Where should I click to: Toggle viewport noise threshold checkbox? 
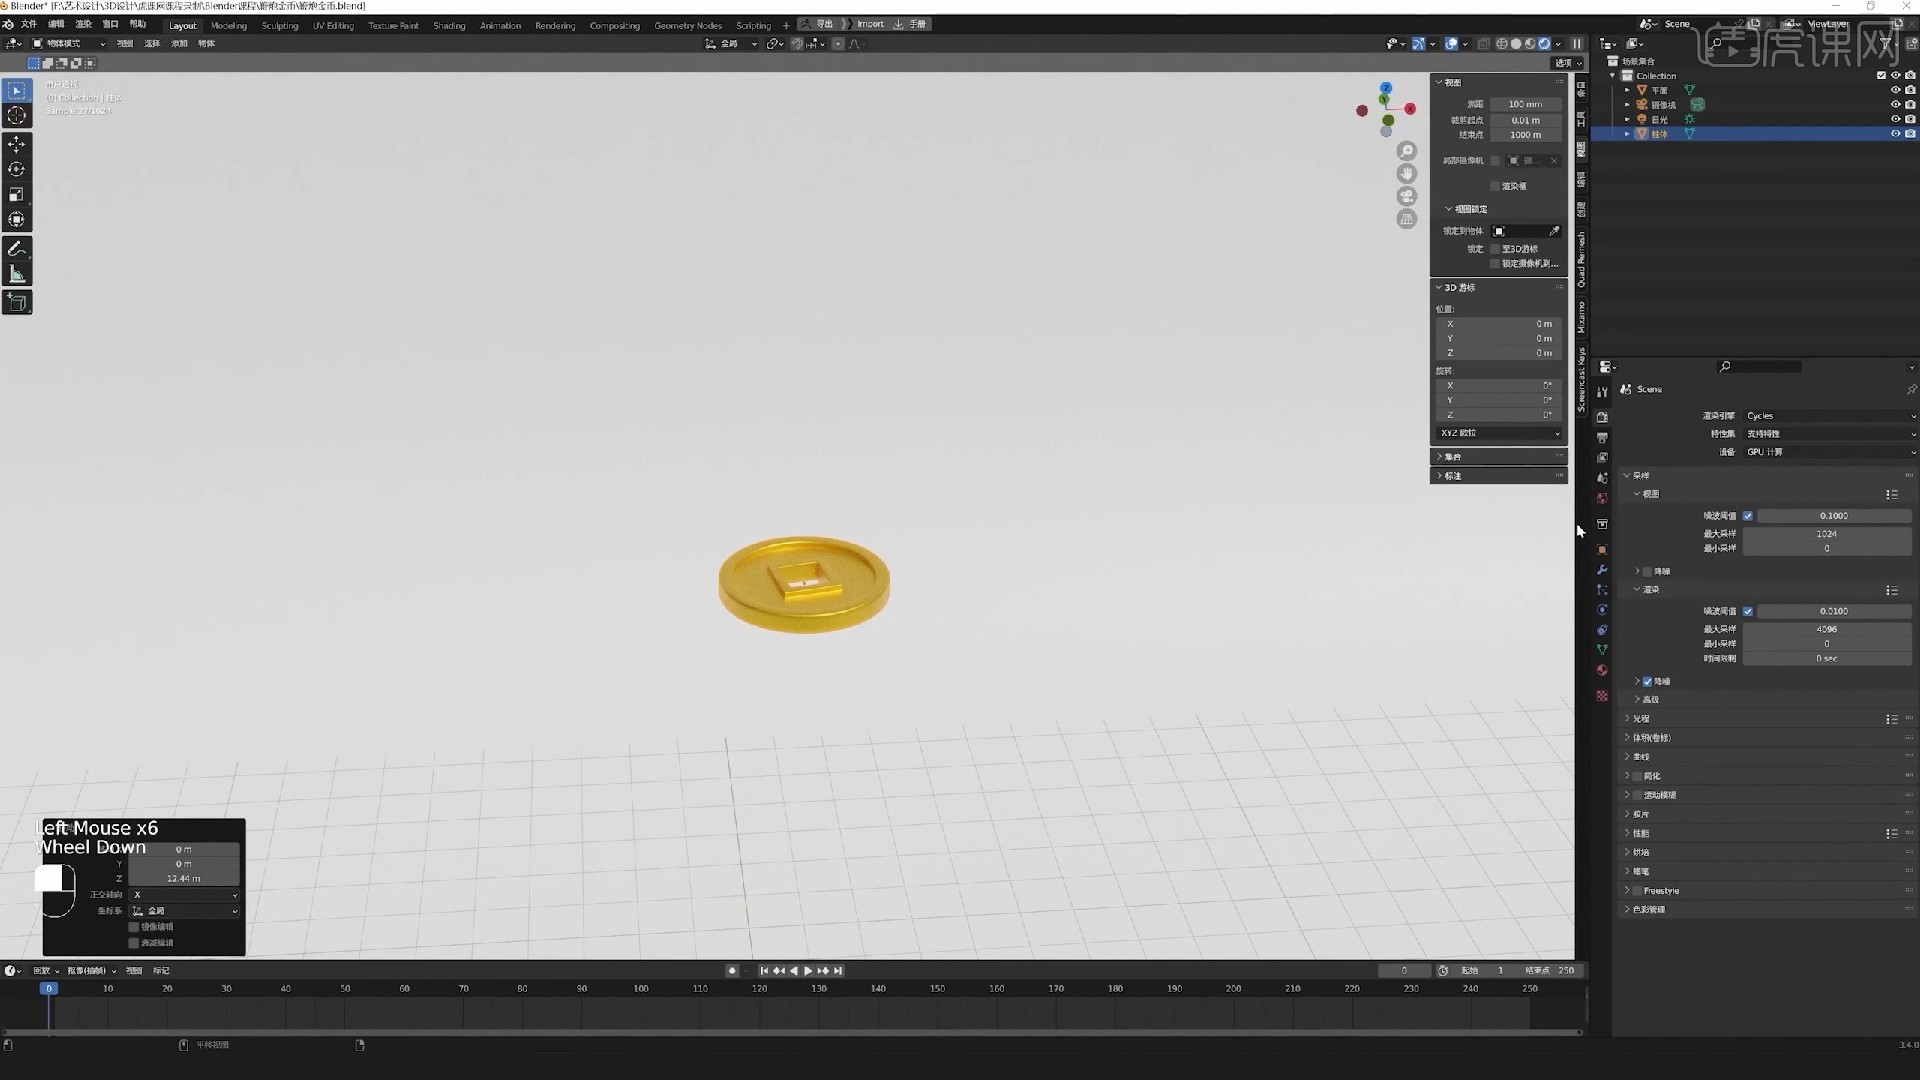click(x=1748, y=516)
